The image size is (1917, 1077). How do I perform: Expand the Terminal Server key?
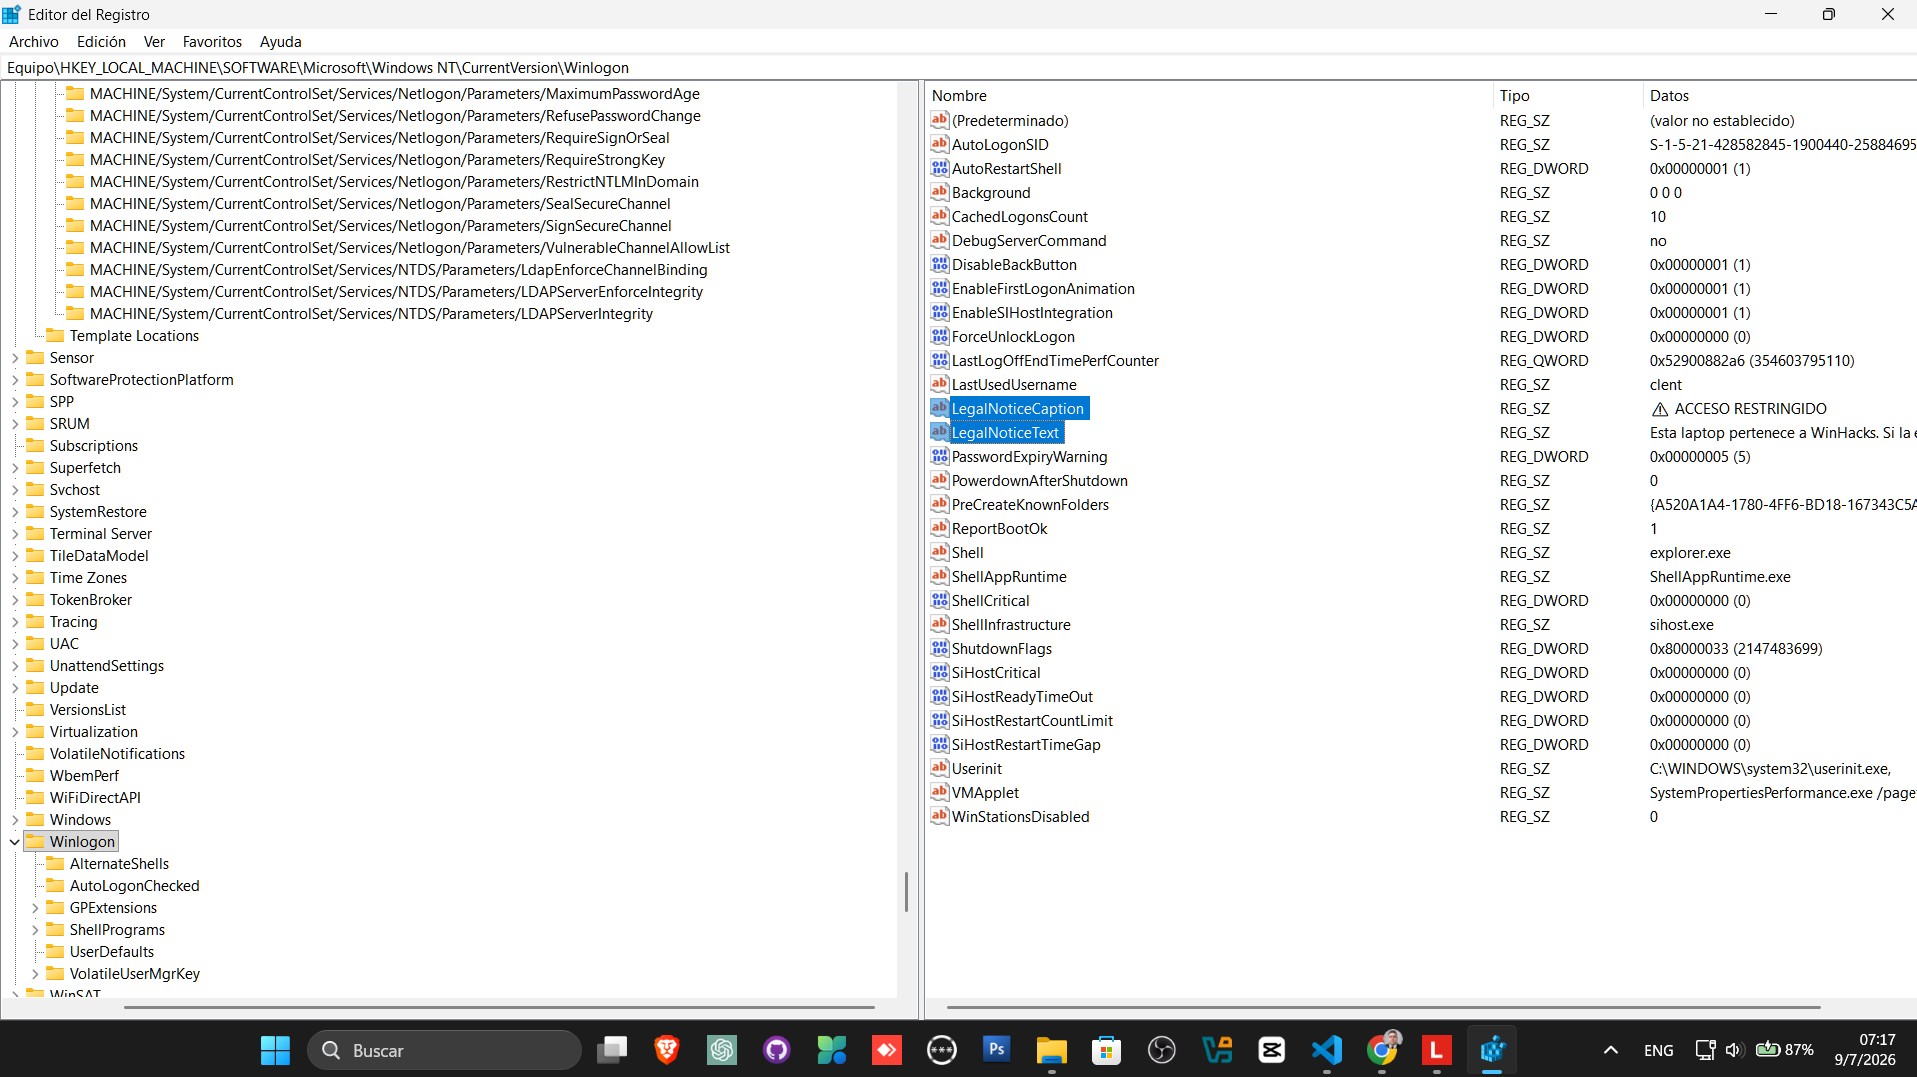coord(14,534)
